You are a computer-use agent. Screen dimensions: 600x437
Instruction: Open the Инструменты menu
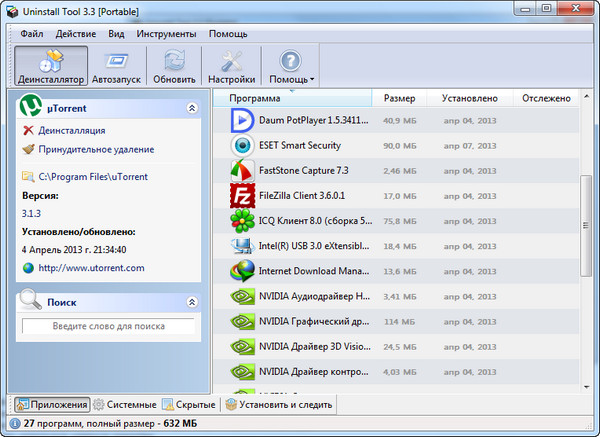[166, 34]
